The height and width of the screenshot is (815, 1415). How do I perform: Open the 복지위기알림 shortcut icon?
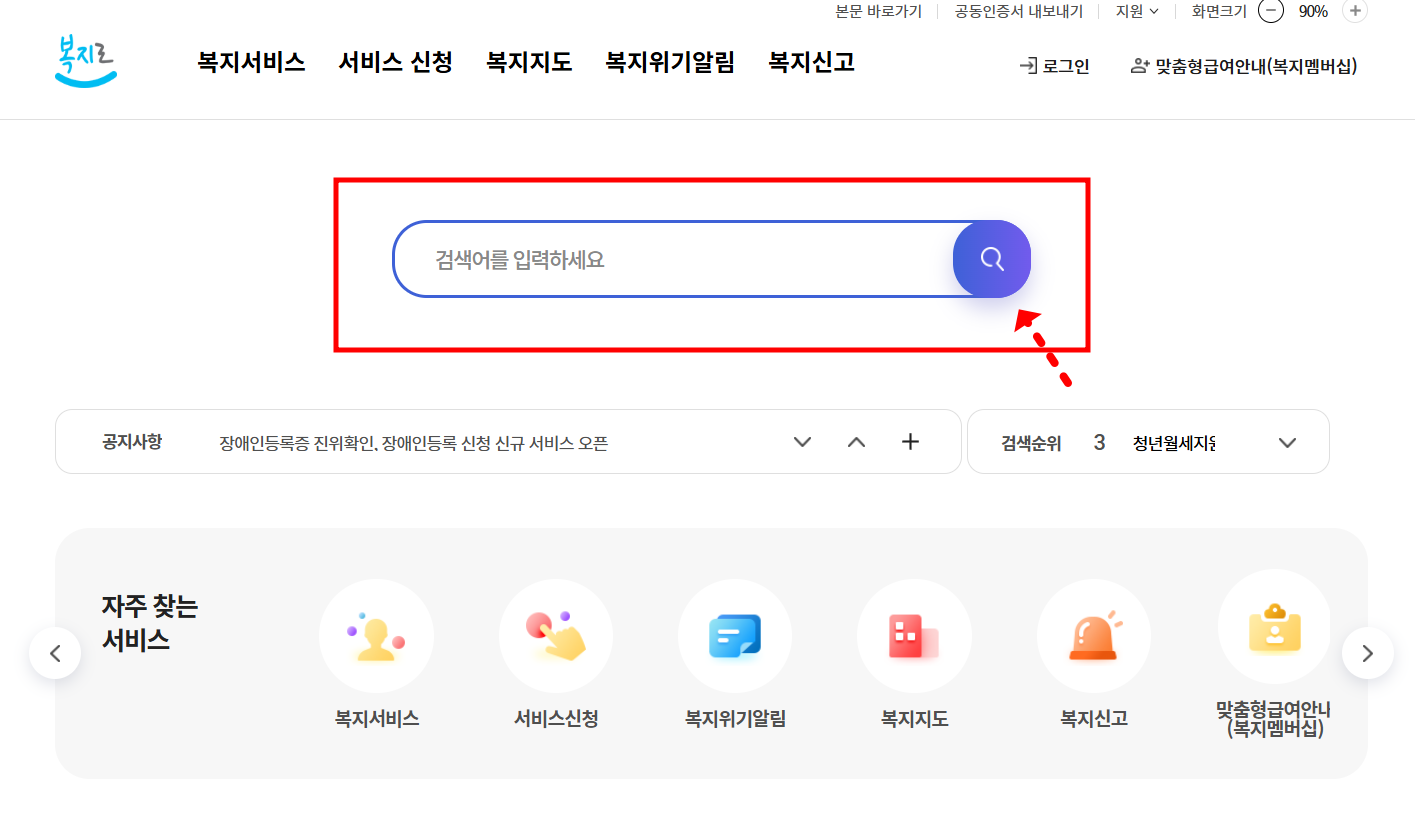click(735, 636)
